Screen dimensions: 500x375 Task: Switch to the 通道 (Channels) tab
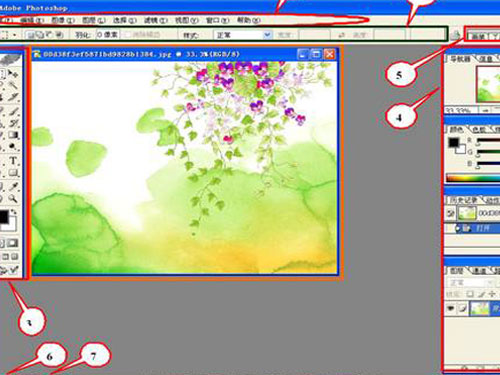[x=480, y=271]
